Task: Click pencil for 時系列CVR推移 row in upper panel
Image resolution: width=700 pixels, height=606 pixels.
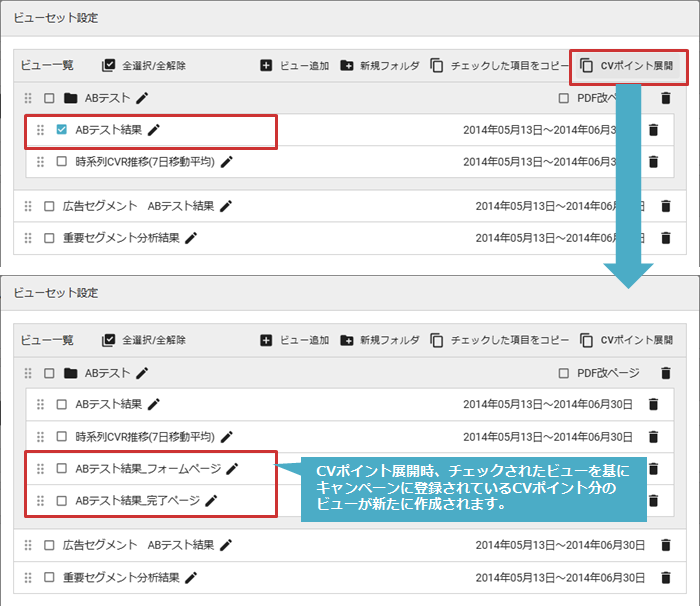Action: point(227,162)
